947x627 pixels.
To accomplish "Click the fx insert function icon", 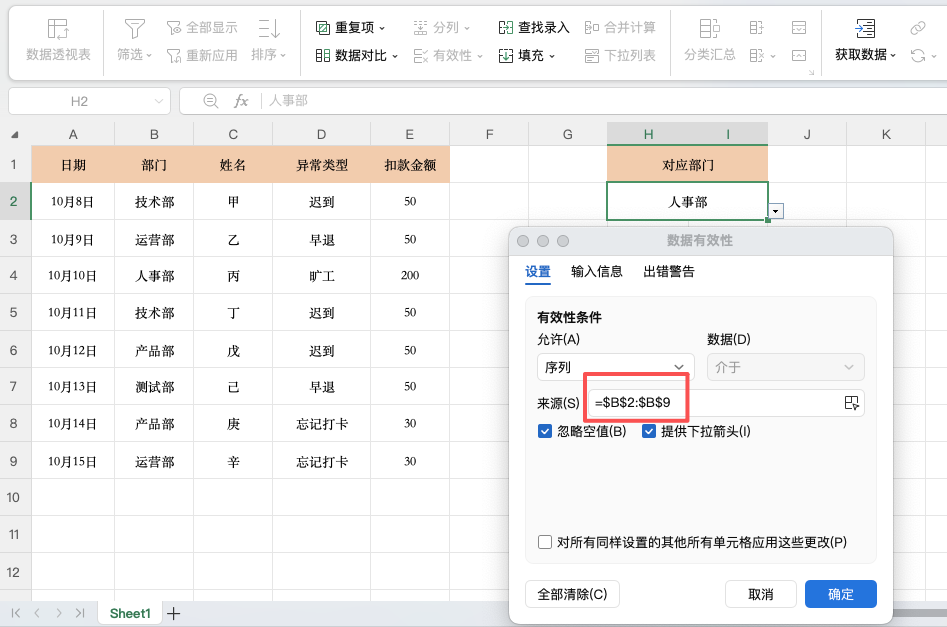I will click(241, 101).
